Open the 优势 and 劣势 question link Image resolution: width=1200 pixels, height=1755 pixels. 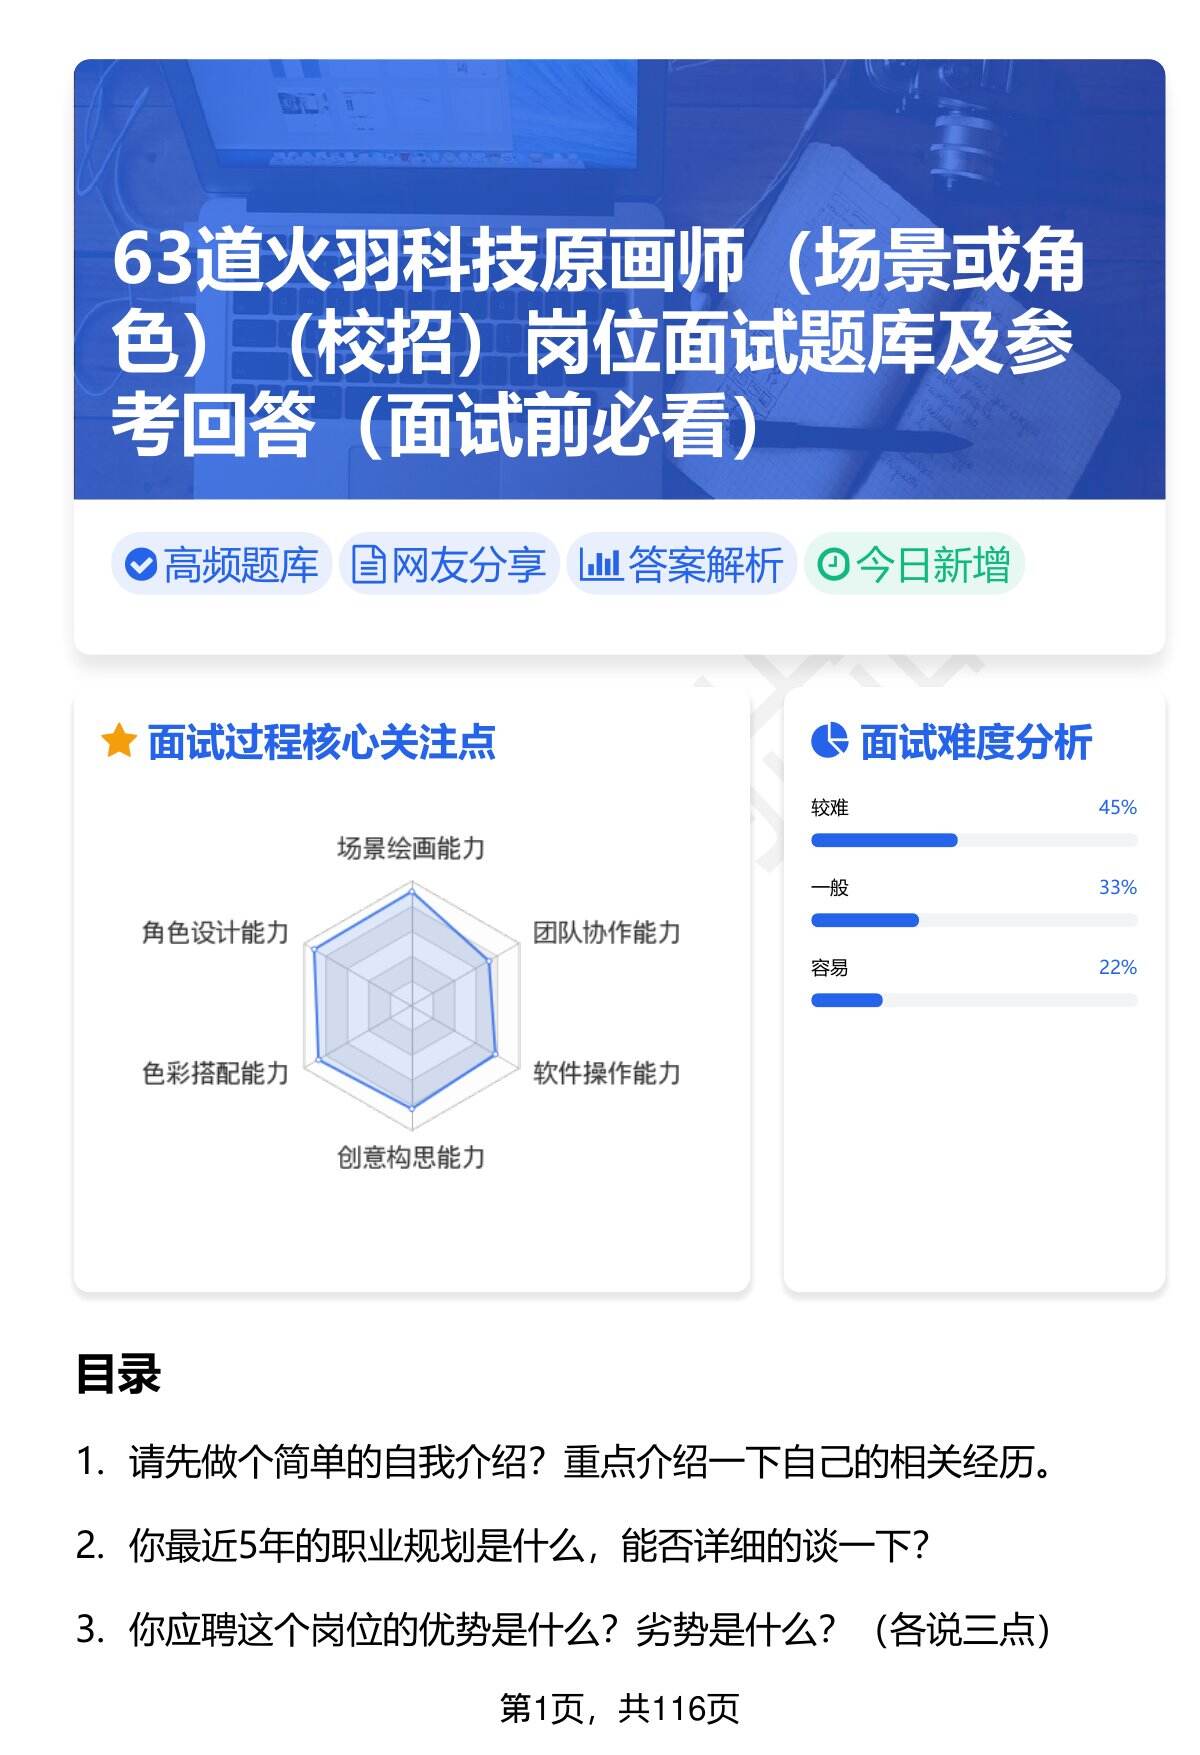(x=590, y=1630)
